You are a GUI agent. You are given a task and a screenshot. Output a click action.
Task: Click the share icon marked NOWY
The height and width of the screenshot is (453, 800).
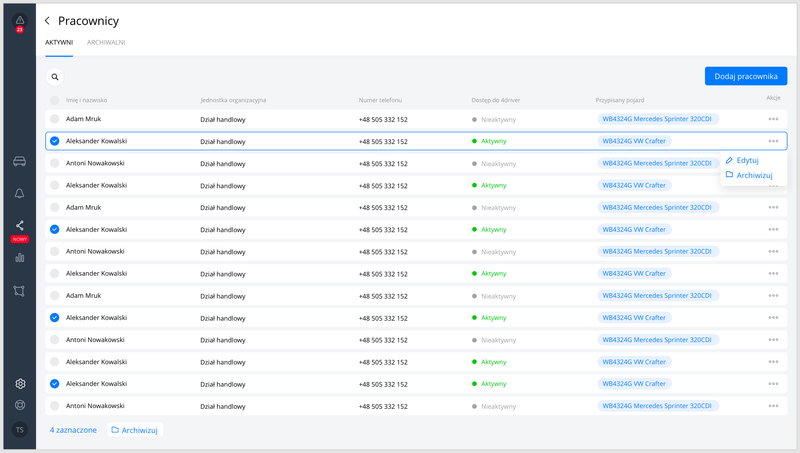pos(19,226)
